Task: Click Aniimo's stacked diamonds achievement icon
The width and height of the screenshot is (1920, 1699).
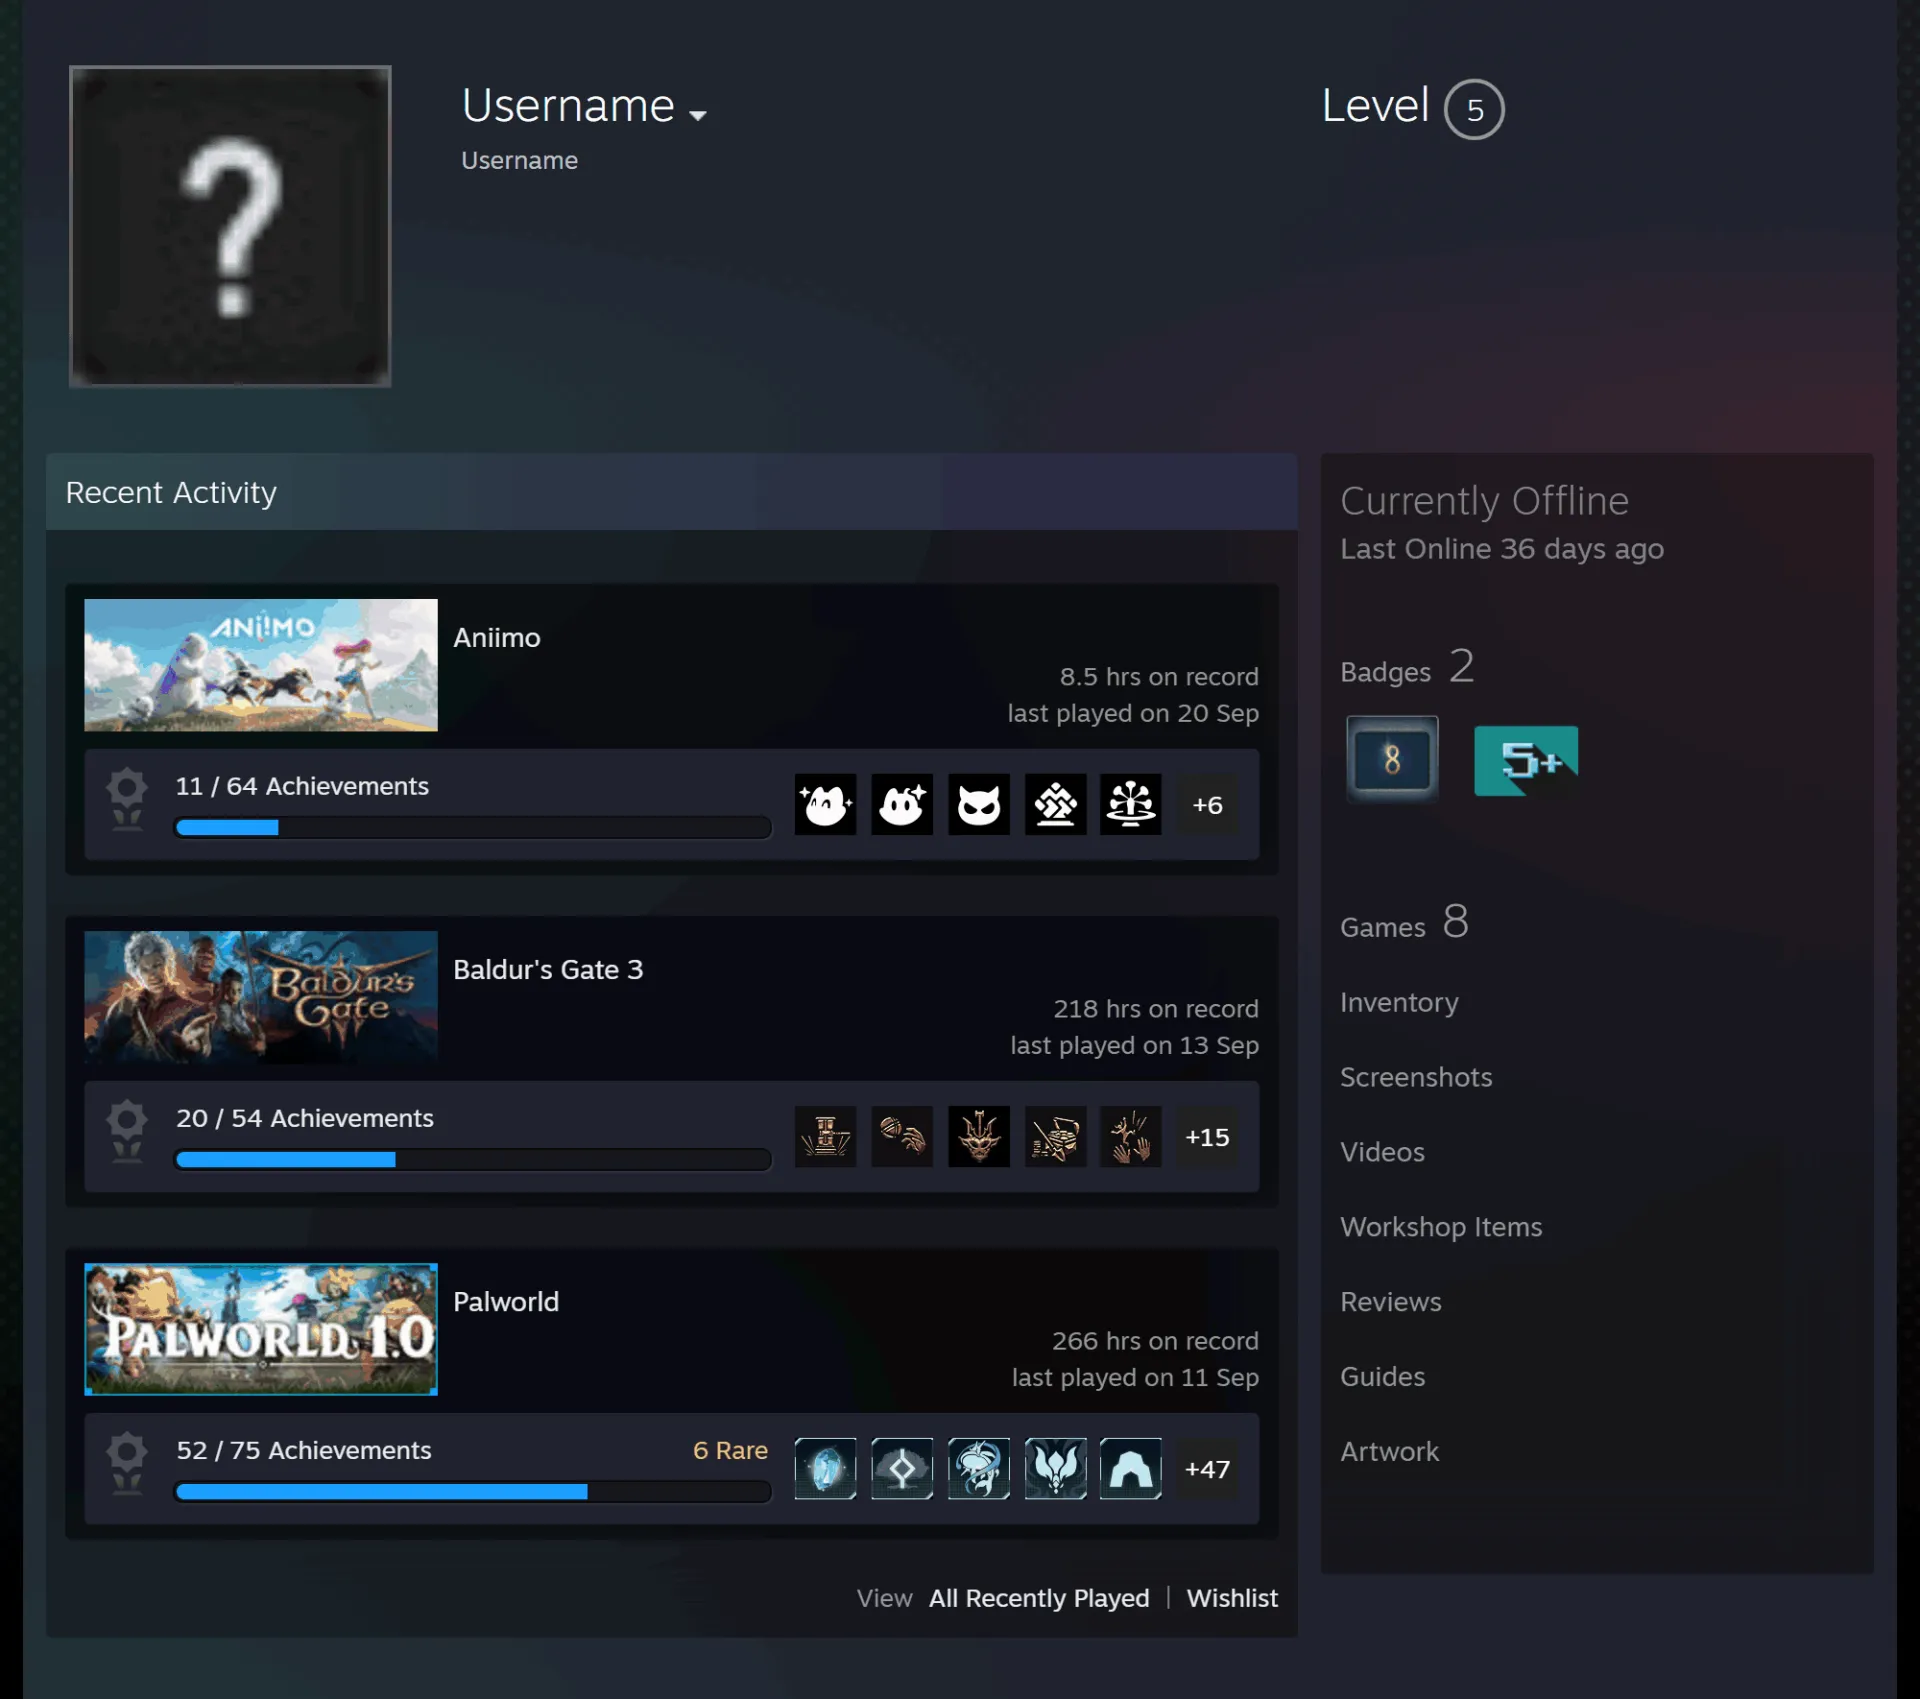Action: click(x=1055, y=804)
